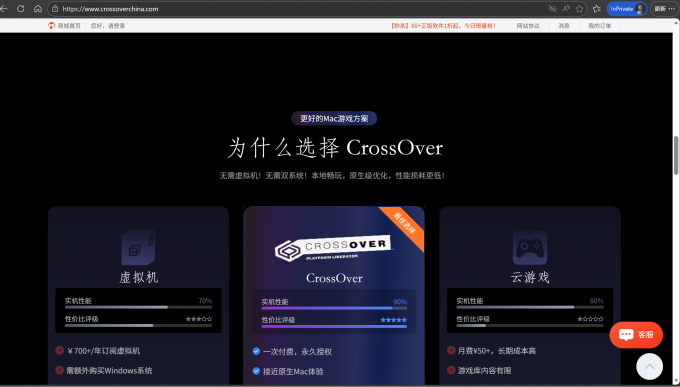Click the CrossOver five-star 性价比评级
Screen dimensions: 680x387
394,320
